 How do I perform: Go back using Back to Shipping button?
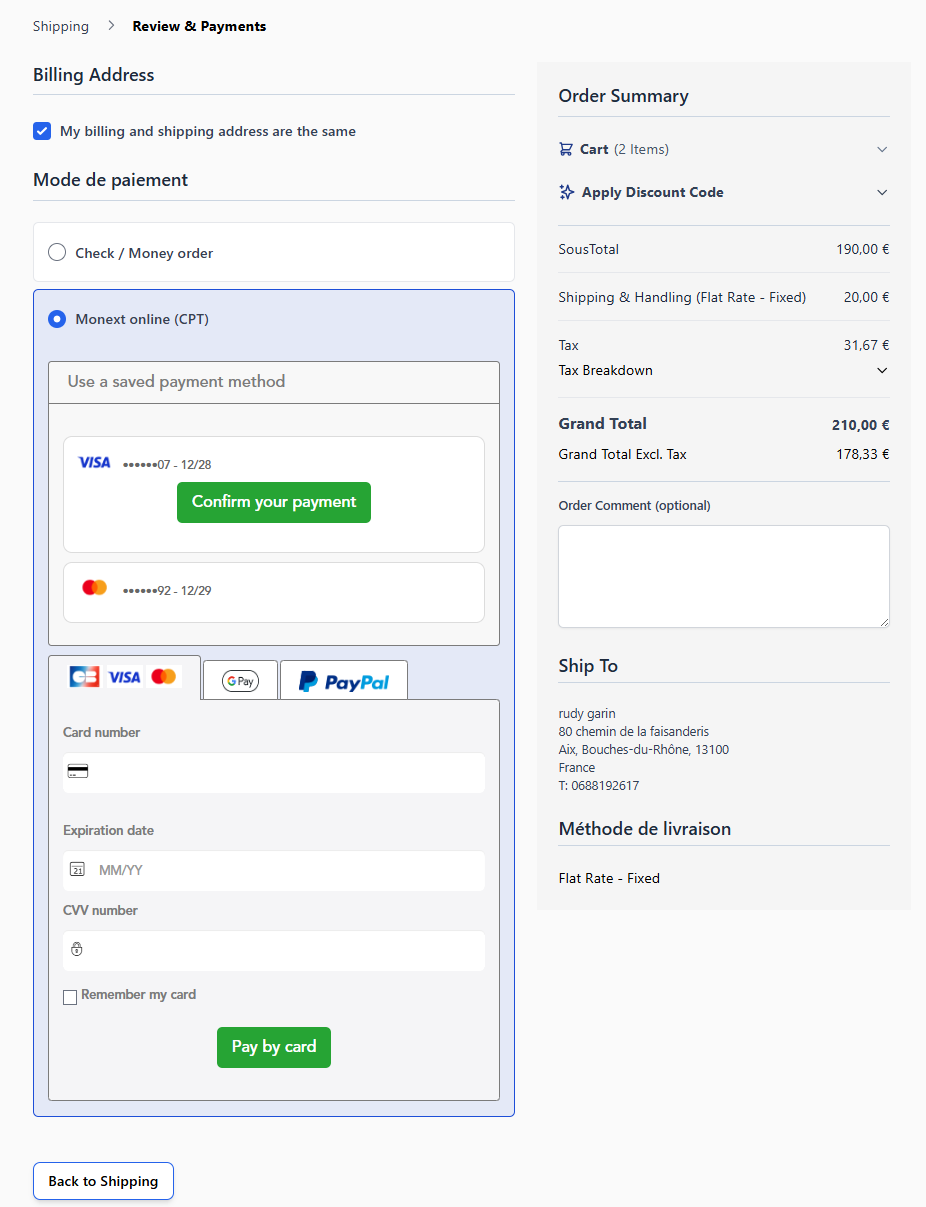(x=103, y=1181)
